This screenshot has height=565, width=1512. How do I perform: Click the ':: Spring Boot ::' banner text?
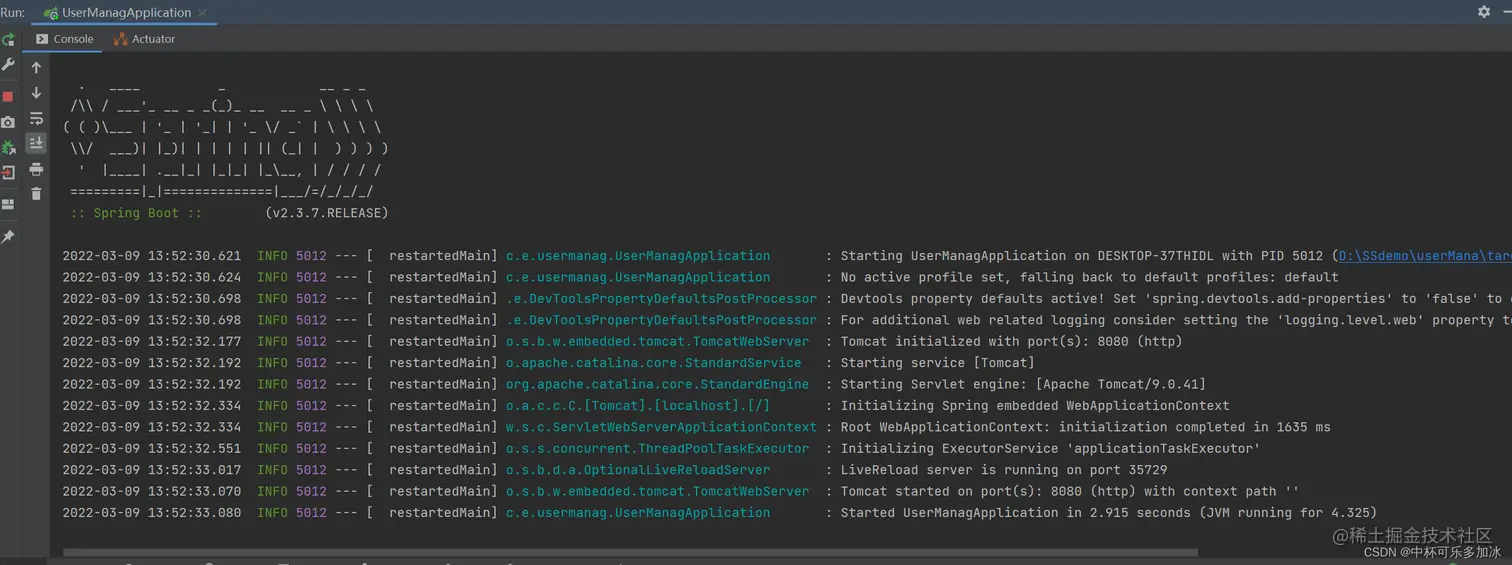click(x=136, y=213)
